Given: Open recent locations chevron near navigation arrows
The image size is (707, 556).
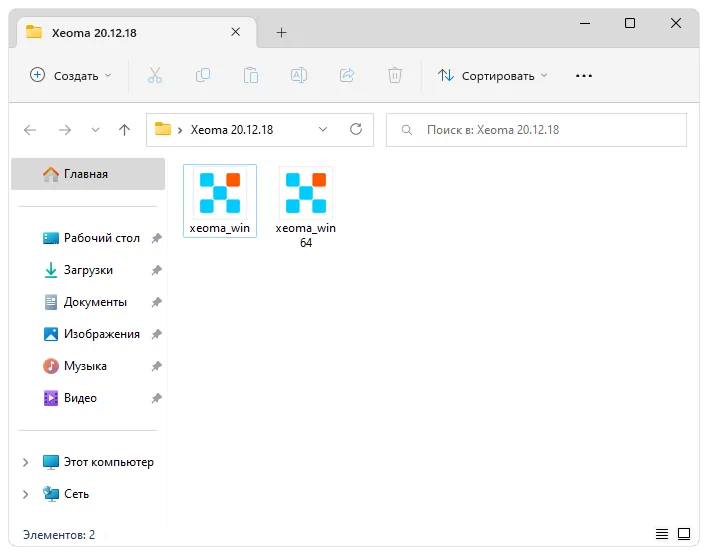Looking at the screenshot, I should point(95,130).
